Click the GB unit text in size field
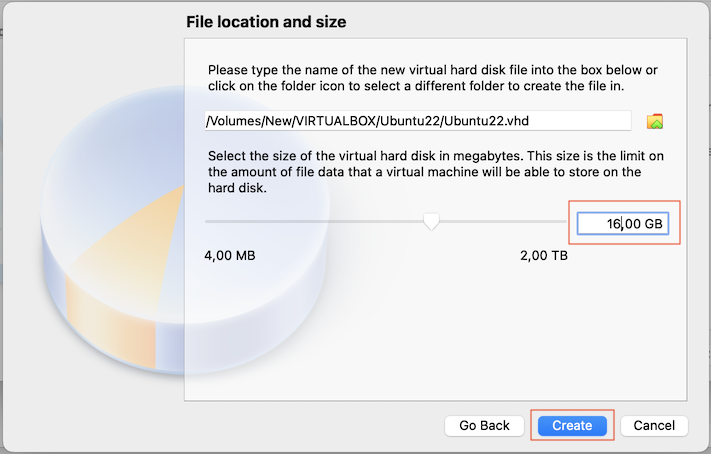The height and width of the screenshot is (454, 711). tap(653, 224)
